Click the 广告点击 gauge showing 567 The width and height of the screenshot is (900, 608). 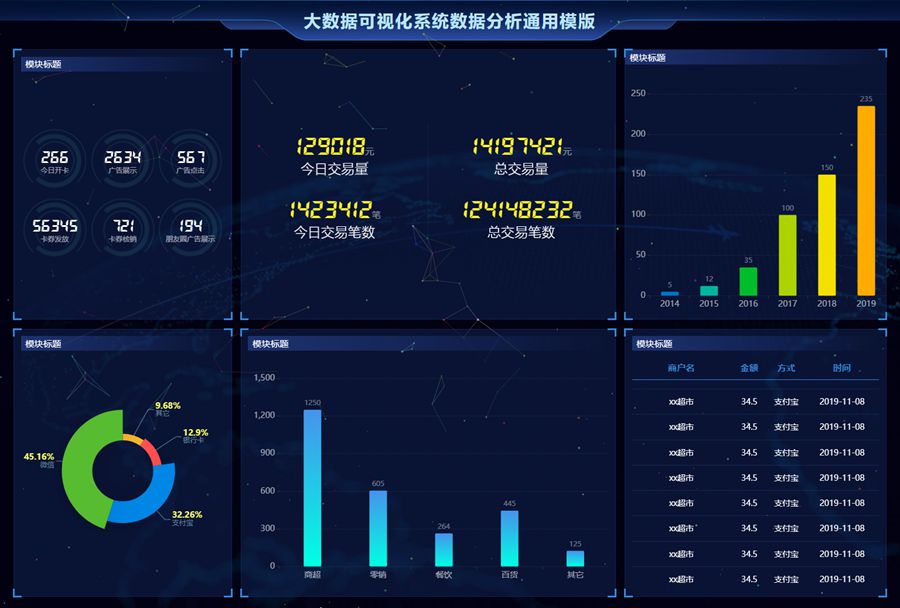click(x=190, y=160)
